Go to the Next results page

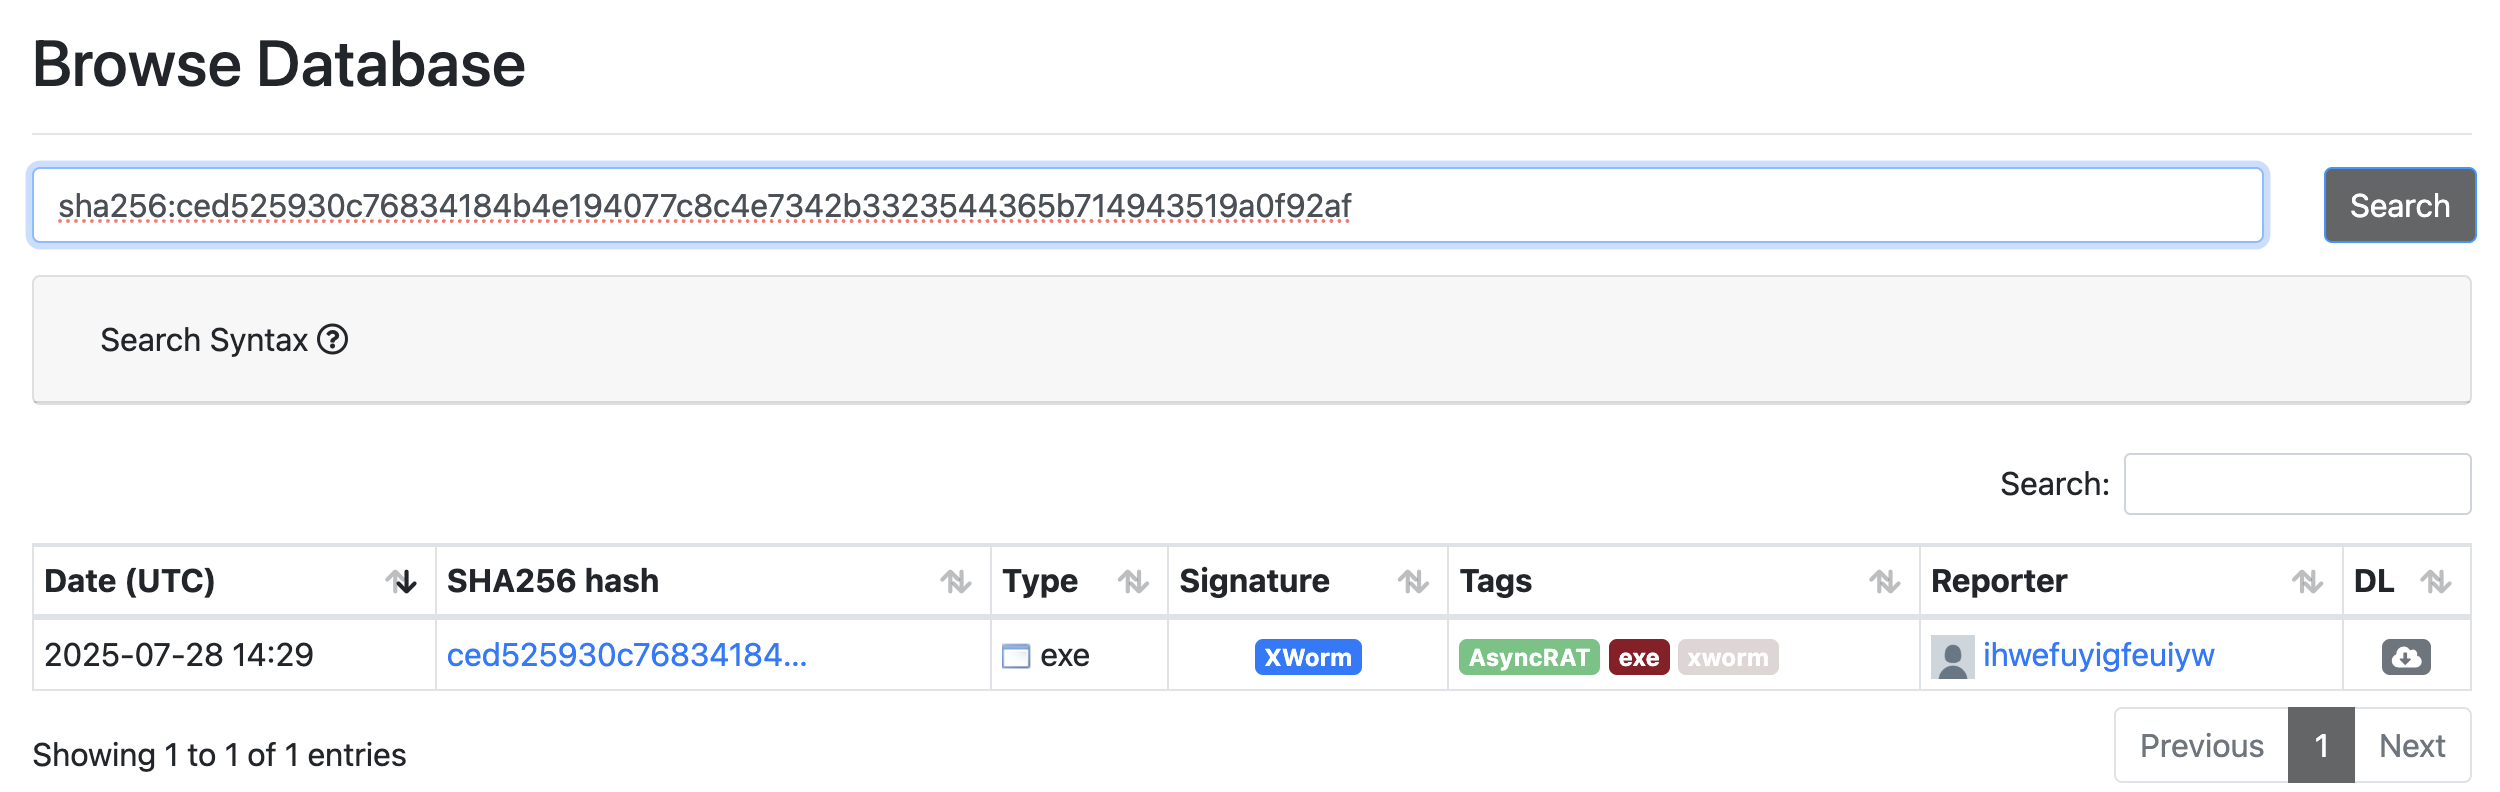(x=2411, y=746)
